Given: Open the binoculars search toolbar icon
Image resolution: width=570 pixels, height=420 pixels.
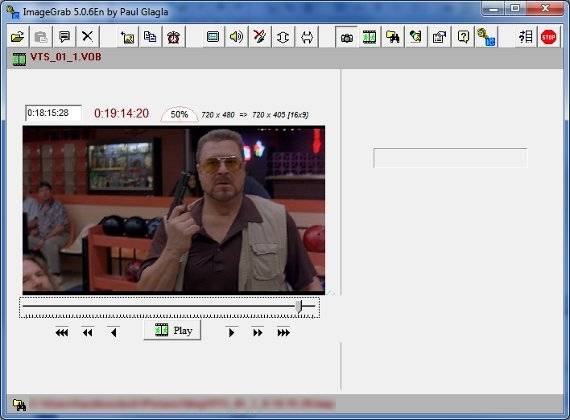Looking at the screenshot, I should [x=393, y=37].
